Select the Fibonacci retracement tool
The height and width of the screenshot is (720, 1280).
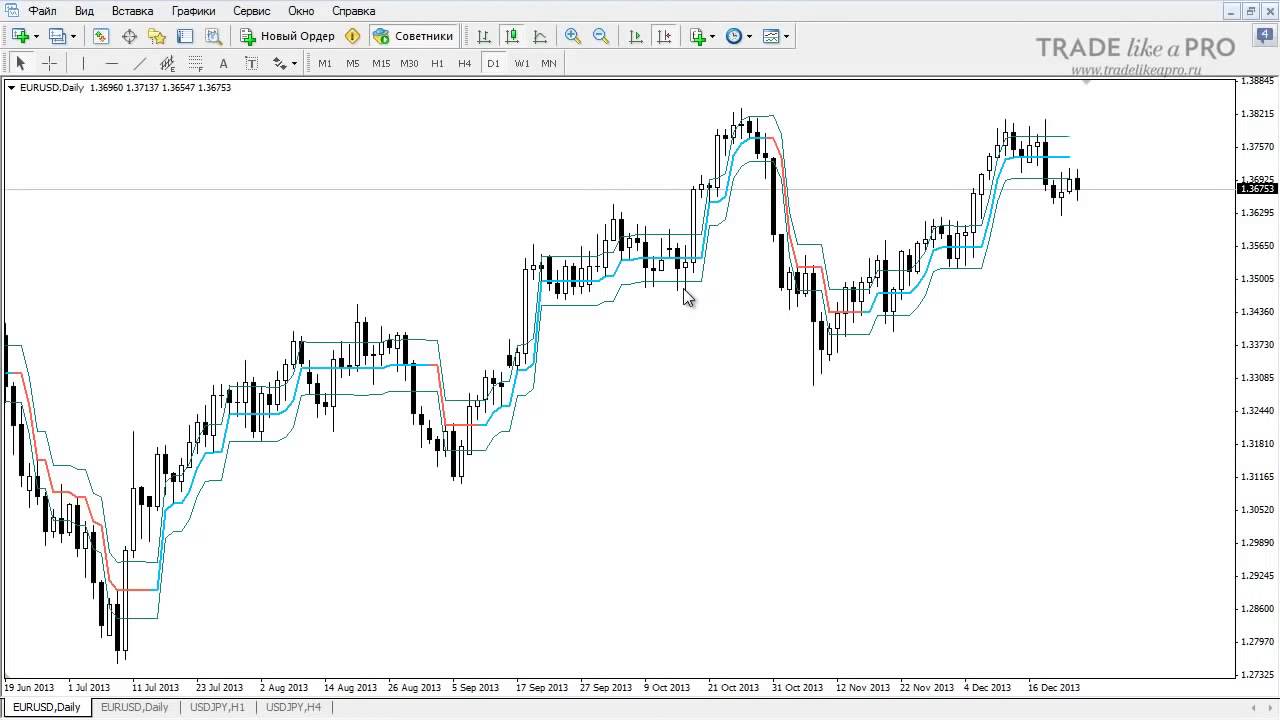click(x=196, y=63)
